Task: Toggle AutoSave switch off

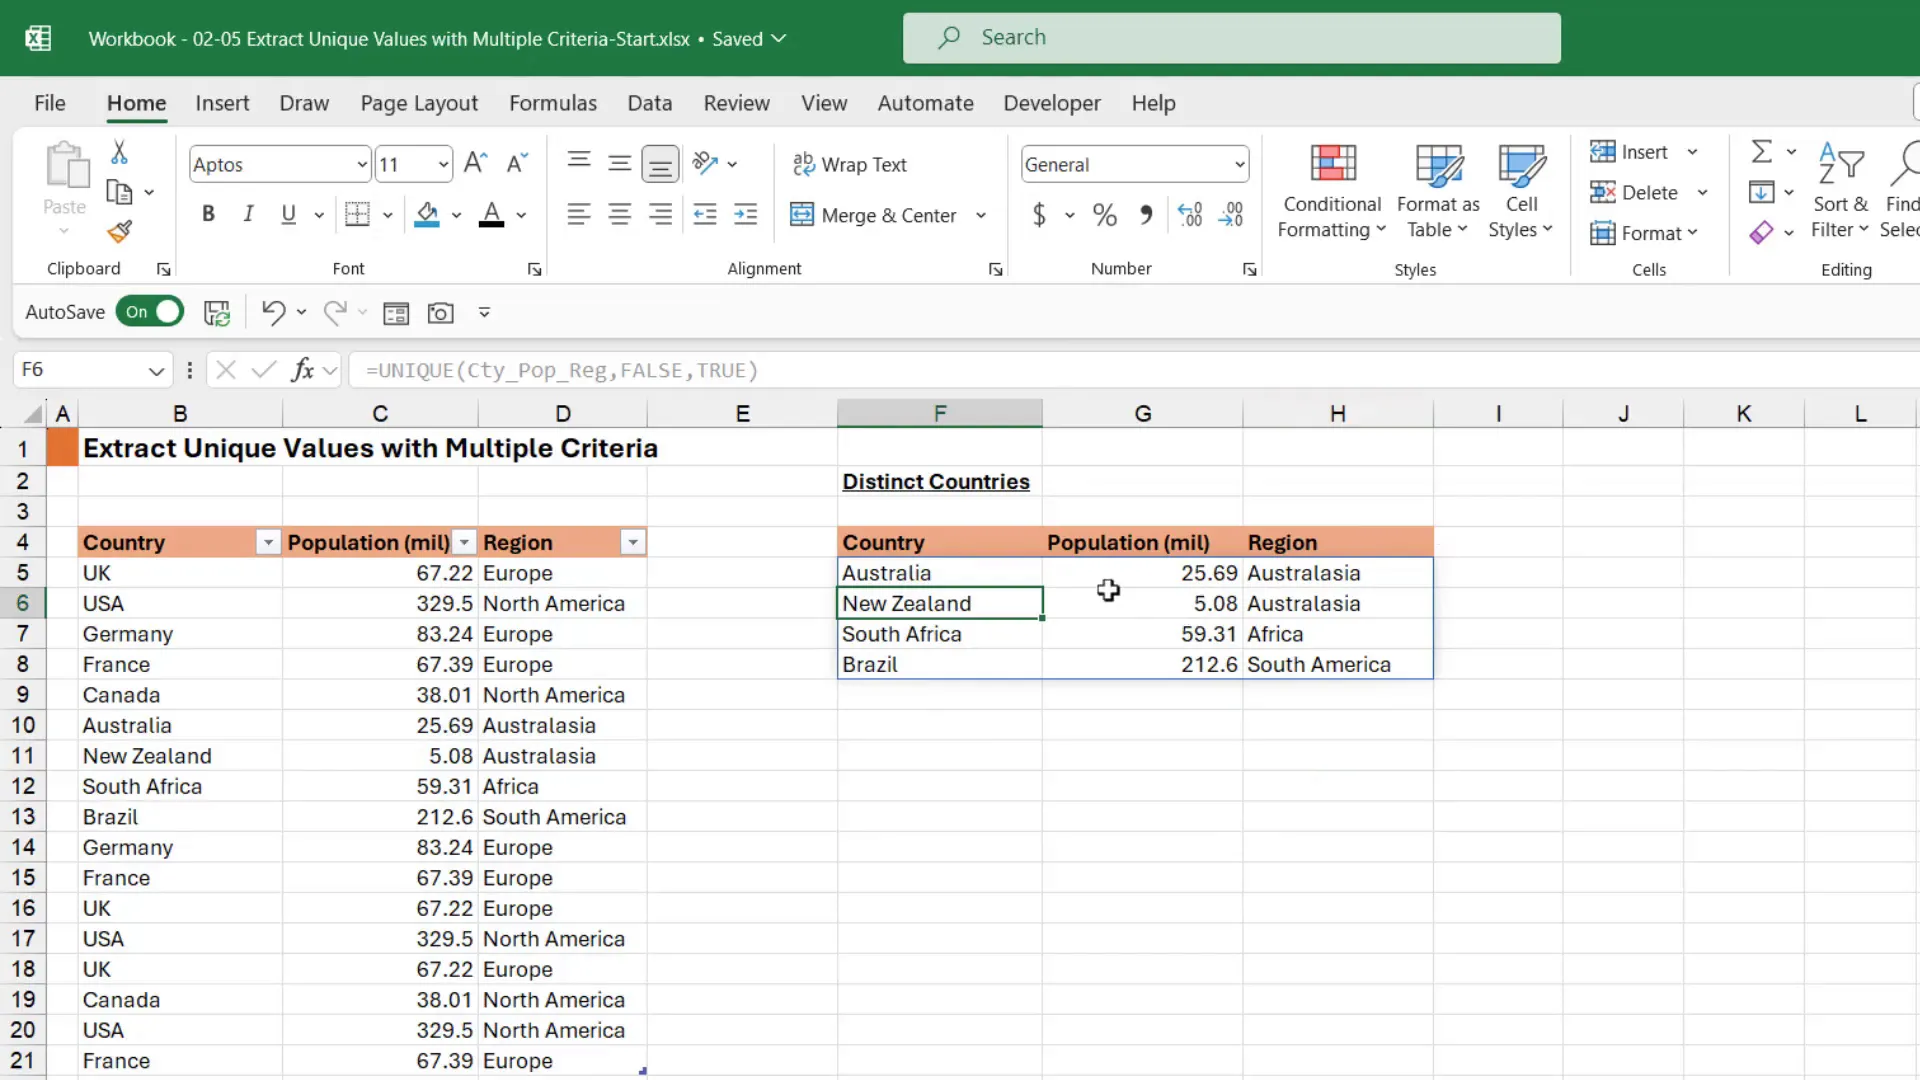Action: pyautogui.click(x=150, y=312)
